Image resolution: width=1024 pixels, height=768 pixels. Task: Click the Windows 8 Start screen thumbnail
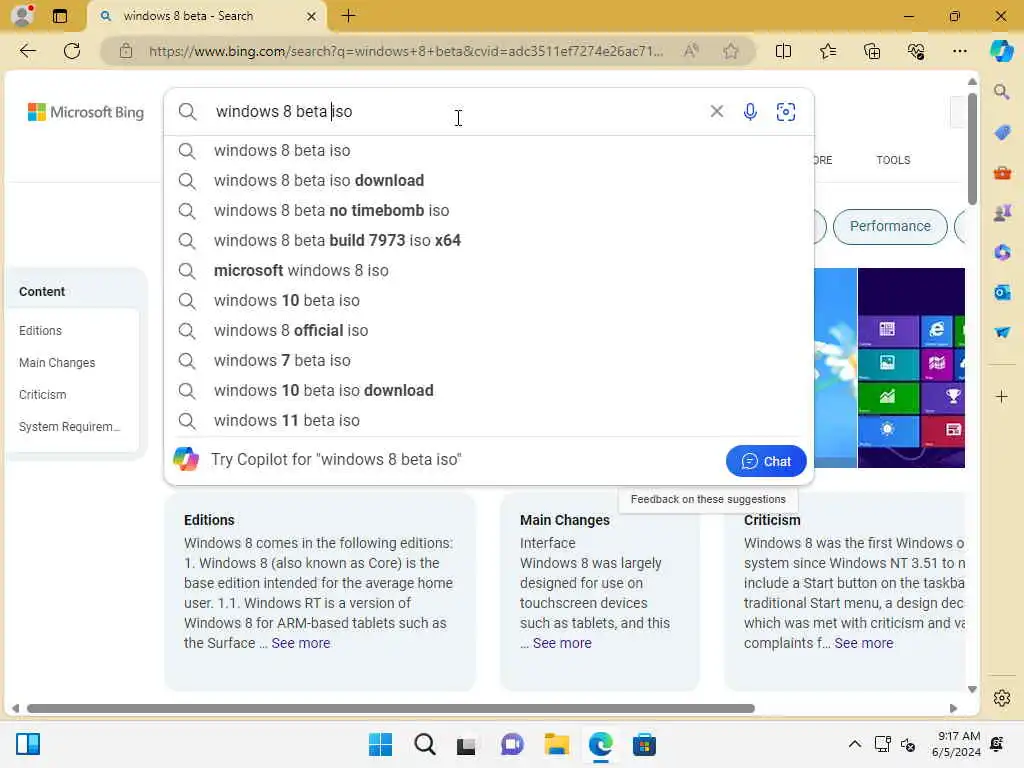(x=911, y=368)
